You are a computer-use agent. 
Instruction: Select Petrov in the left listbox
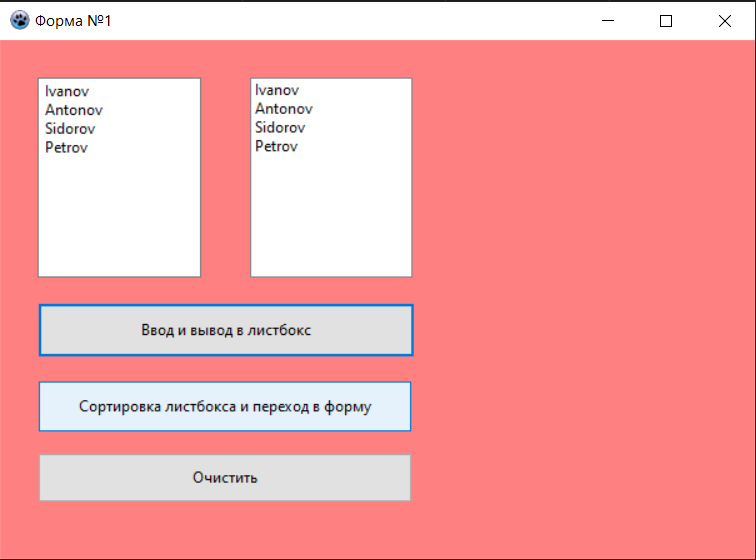66,148
